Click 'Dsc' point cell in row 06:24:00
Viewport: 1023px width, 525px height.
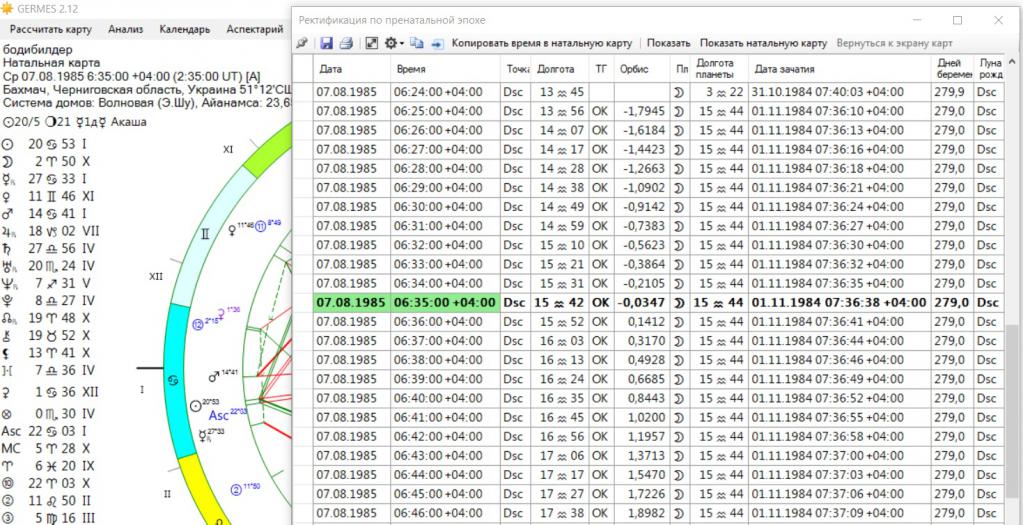click(x=513, y=93)
